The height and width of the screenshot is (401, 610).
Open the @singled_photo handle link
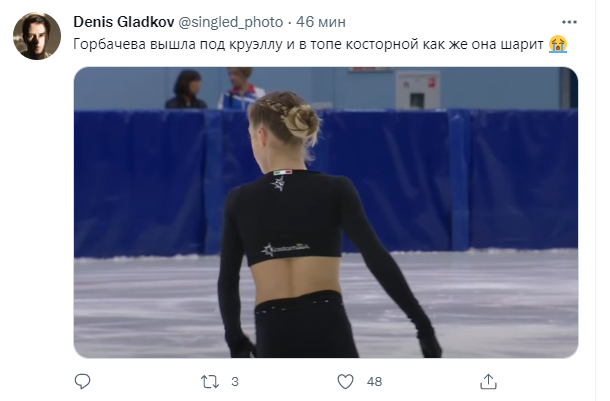pos(230,22)
